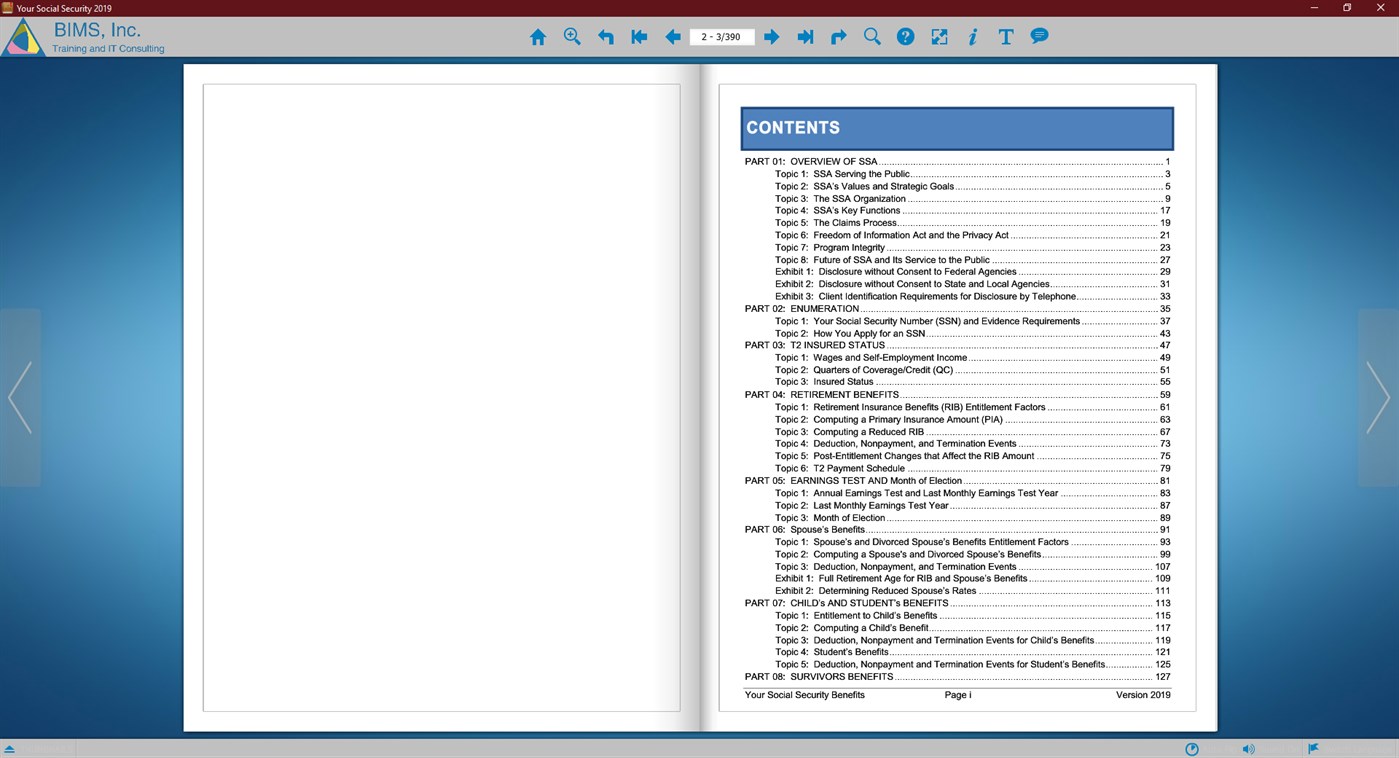
Task: Select Topic 2: How You Apply for an SSN
Action: click(972, 333)
